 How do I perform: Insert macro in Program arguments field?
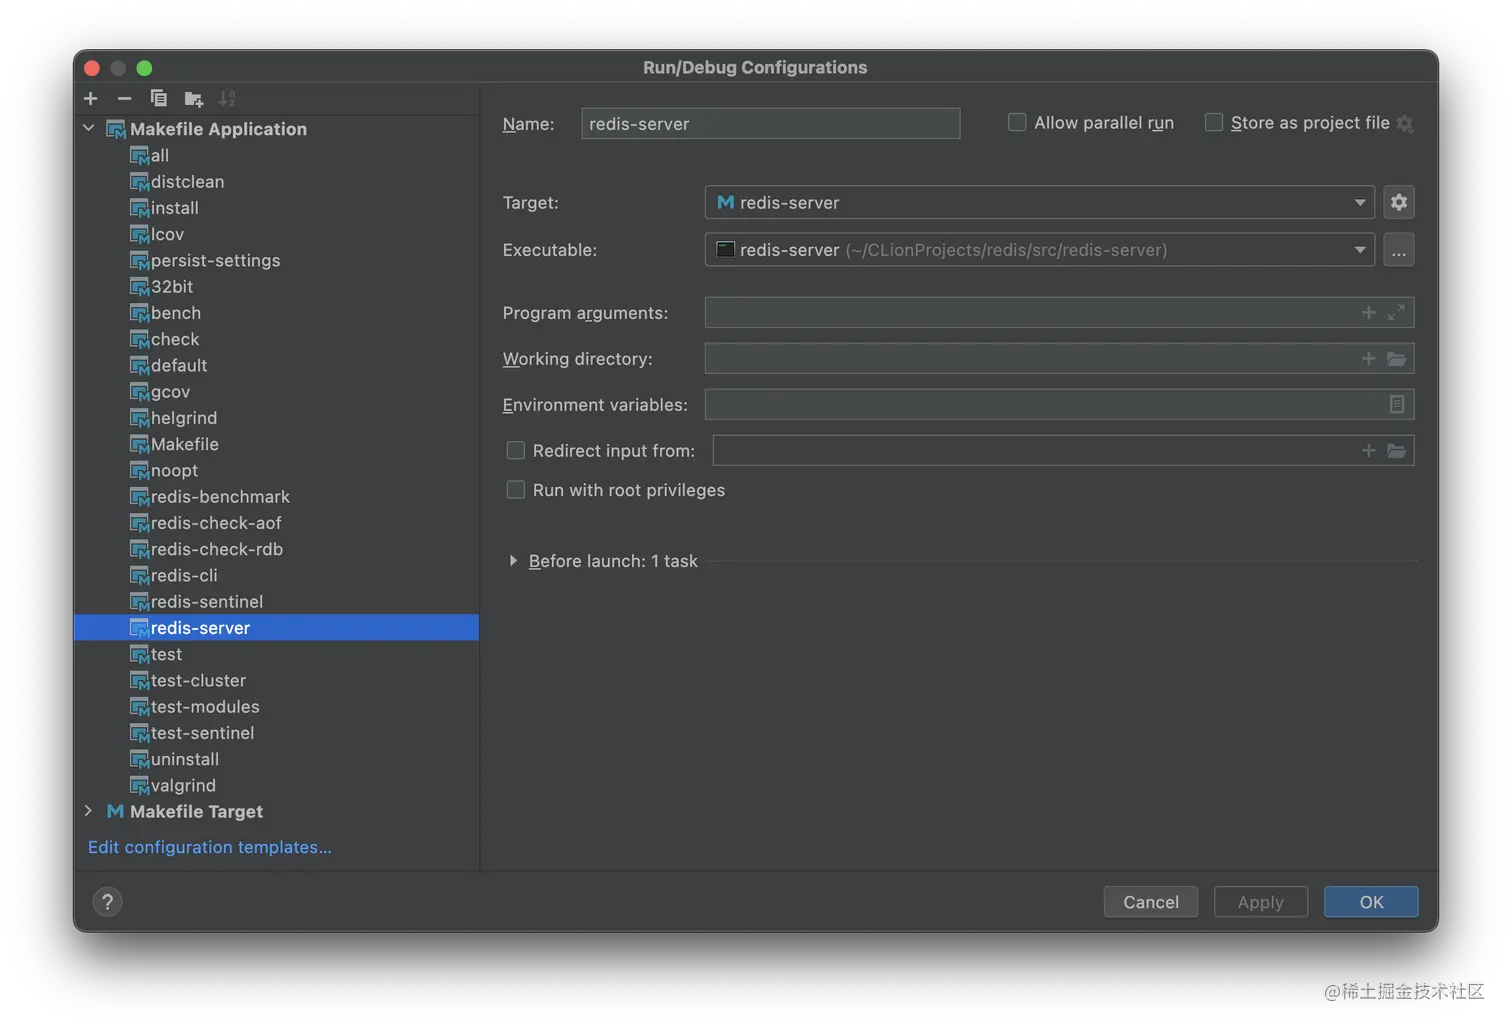click(x=1368, y=313)
